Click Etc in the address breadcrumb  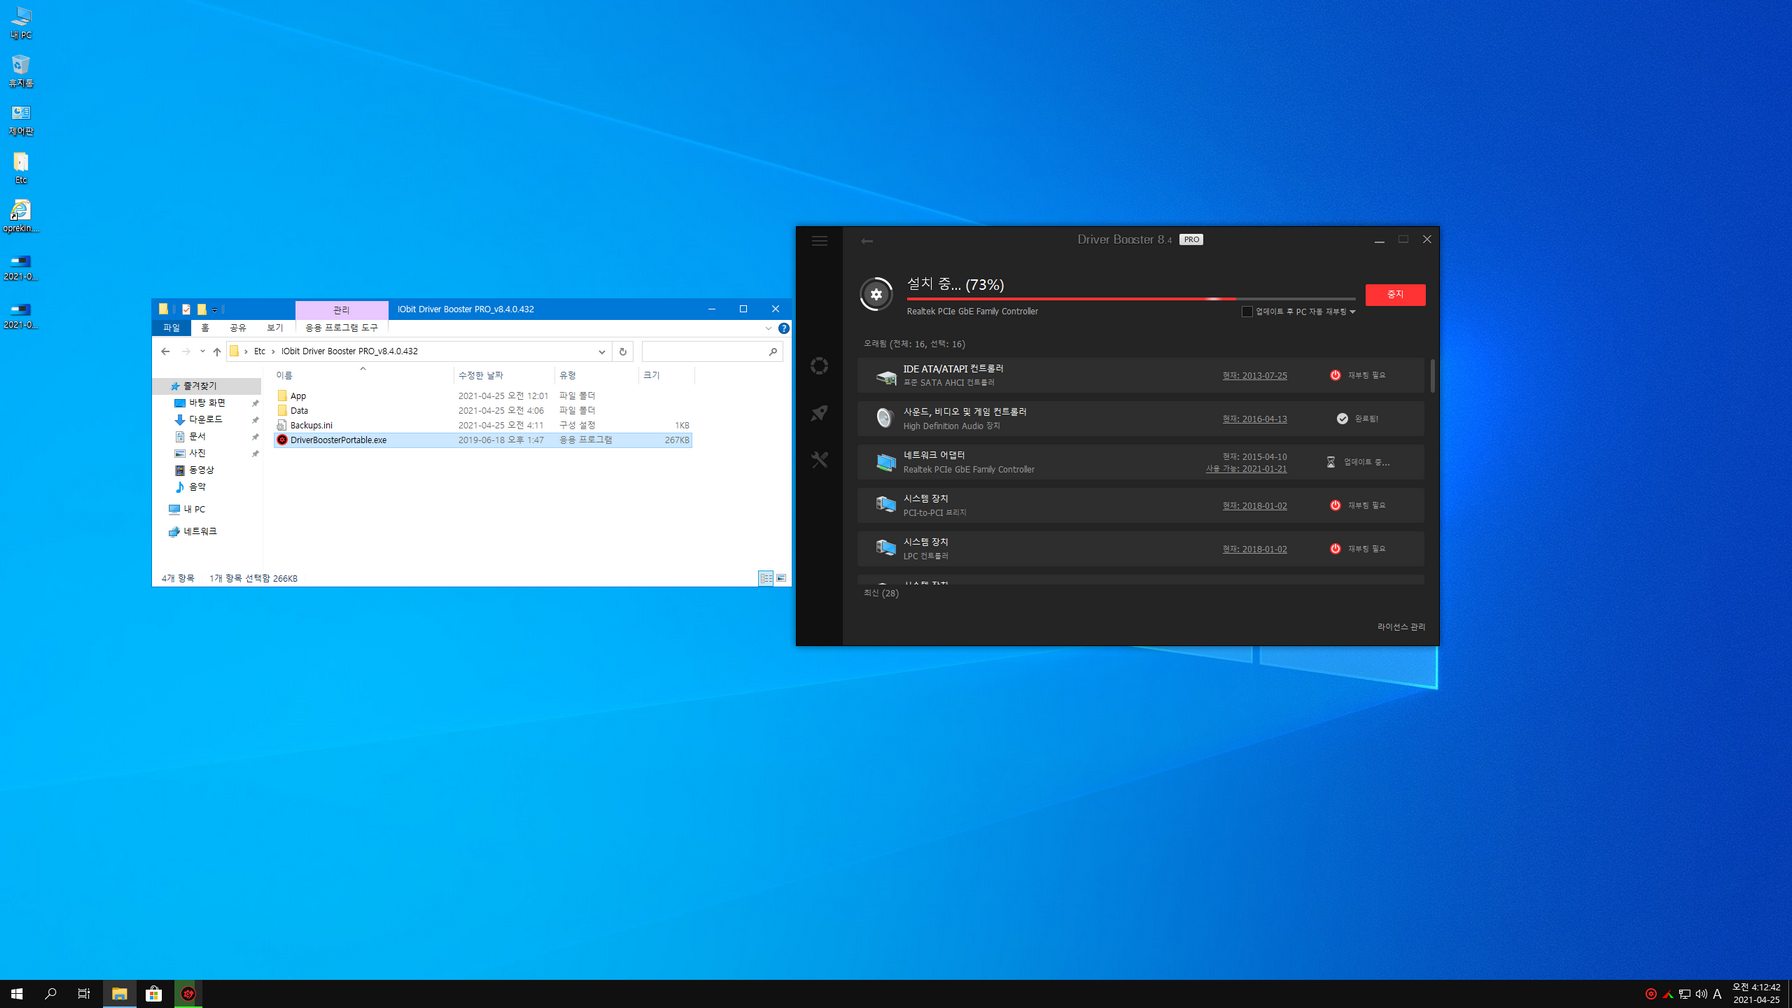tap(259, 352)
